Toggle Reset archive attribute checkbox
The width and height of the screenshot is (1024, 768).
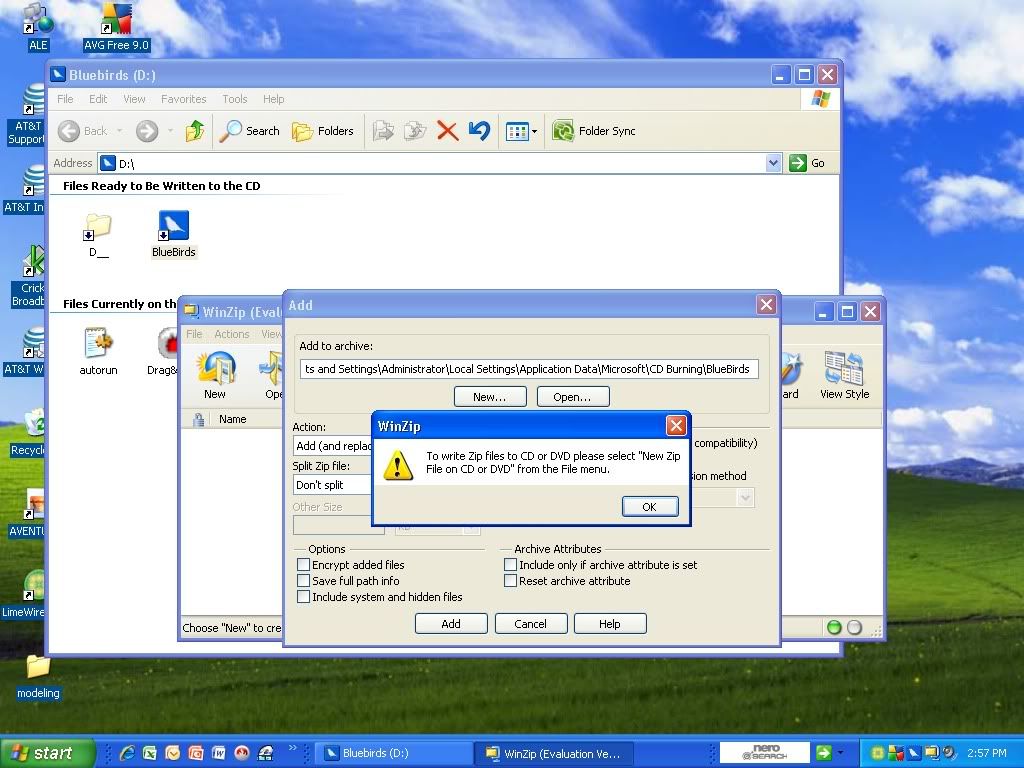511,581
